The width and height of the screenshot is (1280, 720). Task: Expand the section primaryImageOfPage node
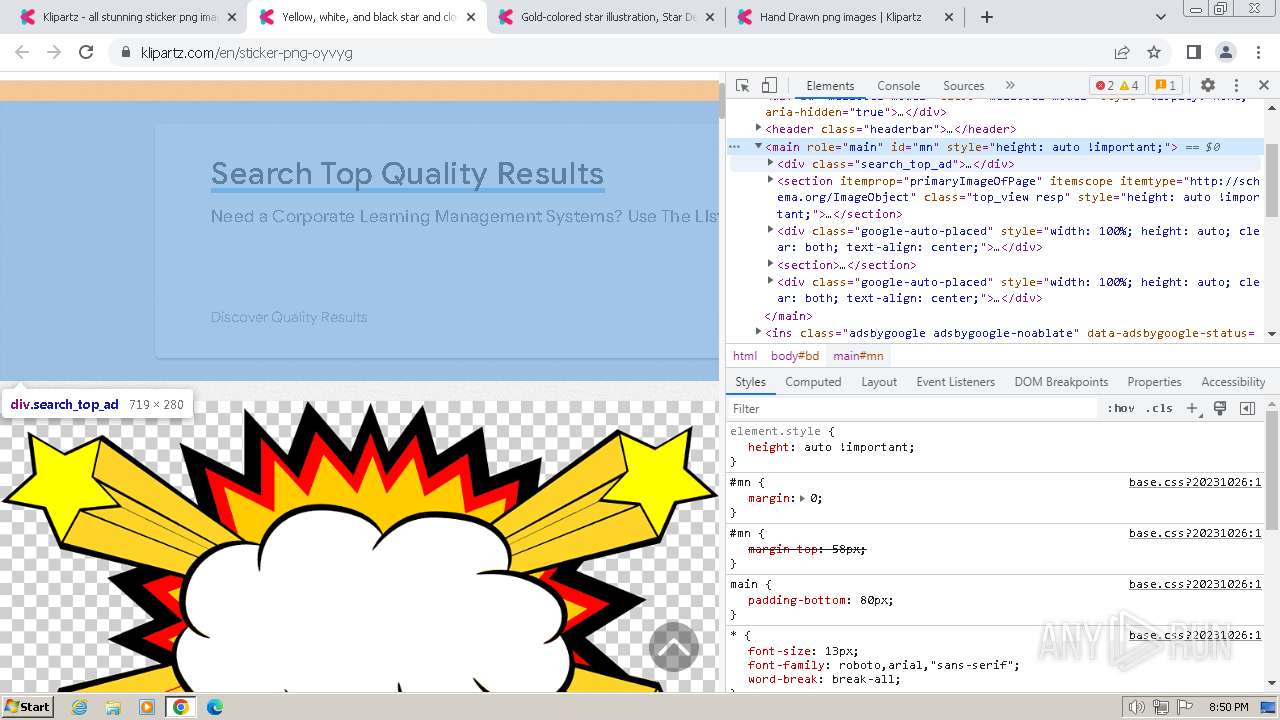click(771, 180)
